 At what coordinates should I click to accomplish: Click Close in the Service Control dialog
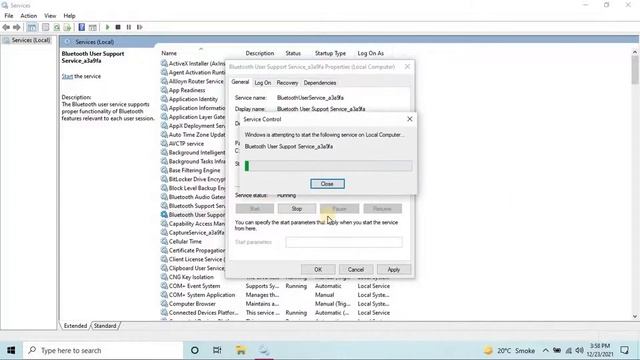327,184
